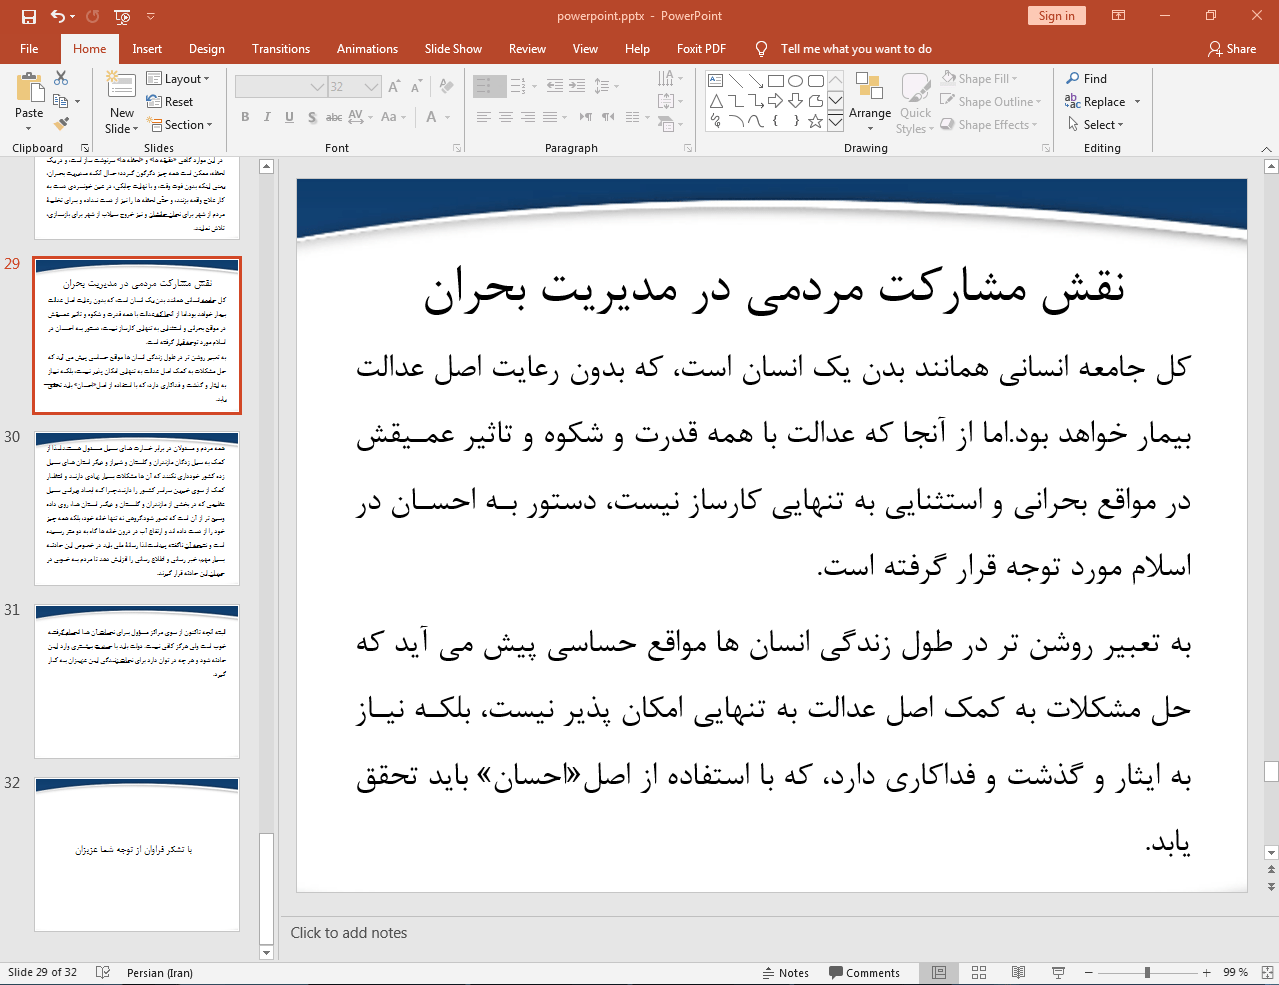Open the Replace dropdown arrow
The width and height of the screenshot is (1279, 985).
pyautogui.click(x=1137, y=102)
